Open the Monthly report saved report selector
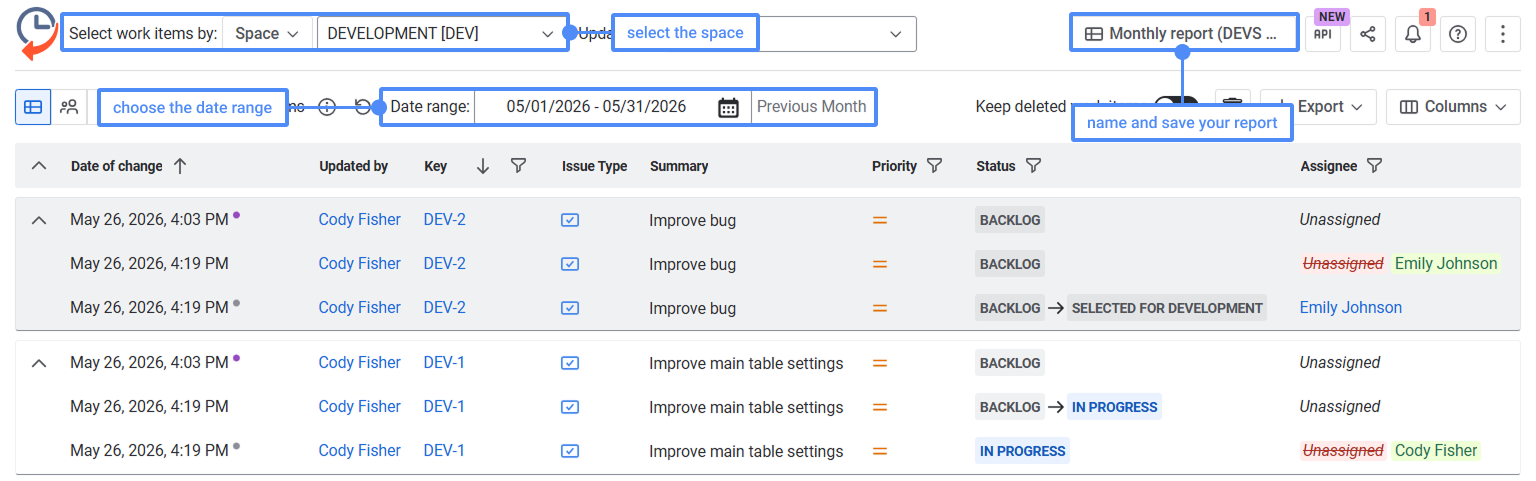 pyautogui.click(x=1182, y=34)
